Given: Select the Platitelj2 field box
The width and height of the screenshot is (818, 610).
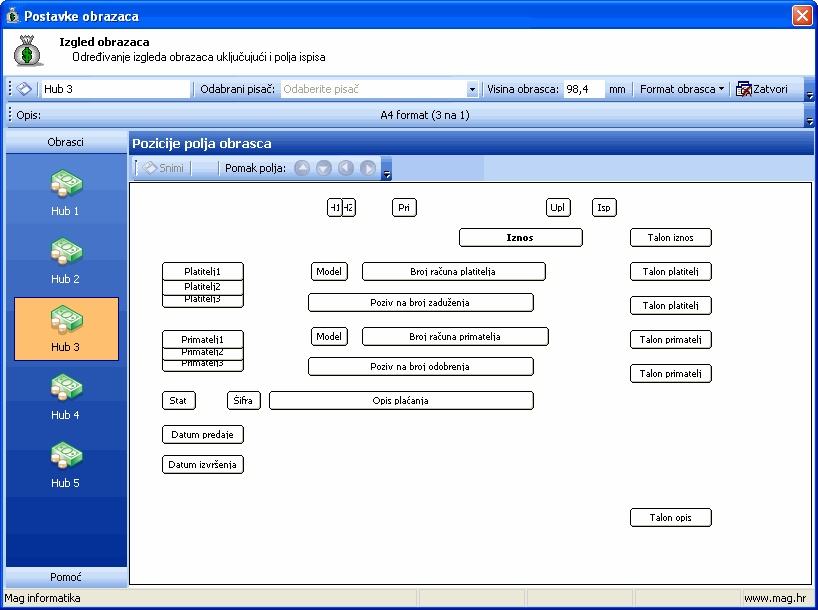Looking at the screenshot, I should (x=203, y=287).
